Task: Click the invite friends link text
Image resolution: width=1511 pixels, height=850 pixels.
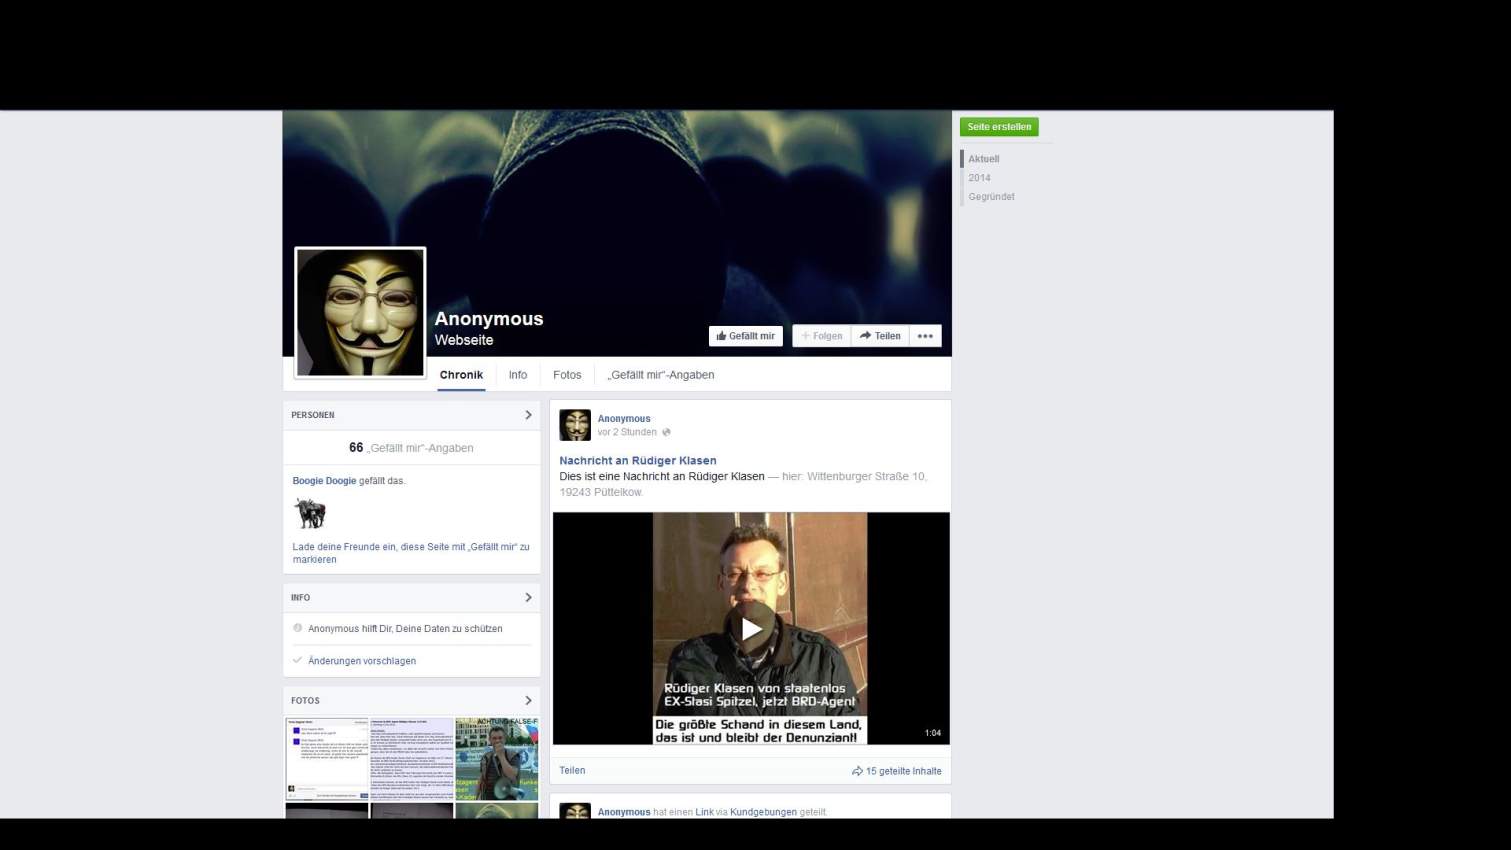Action: tap(411, 553)
